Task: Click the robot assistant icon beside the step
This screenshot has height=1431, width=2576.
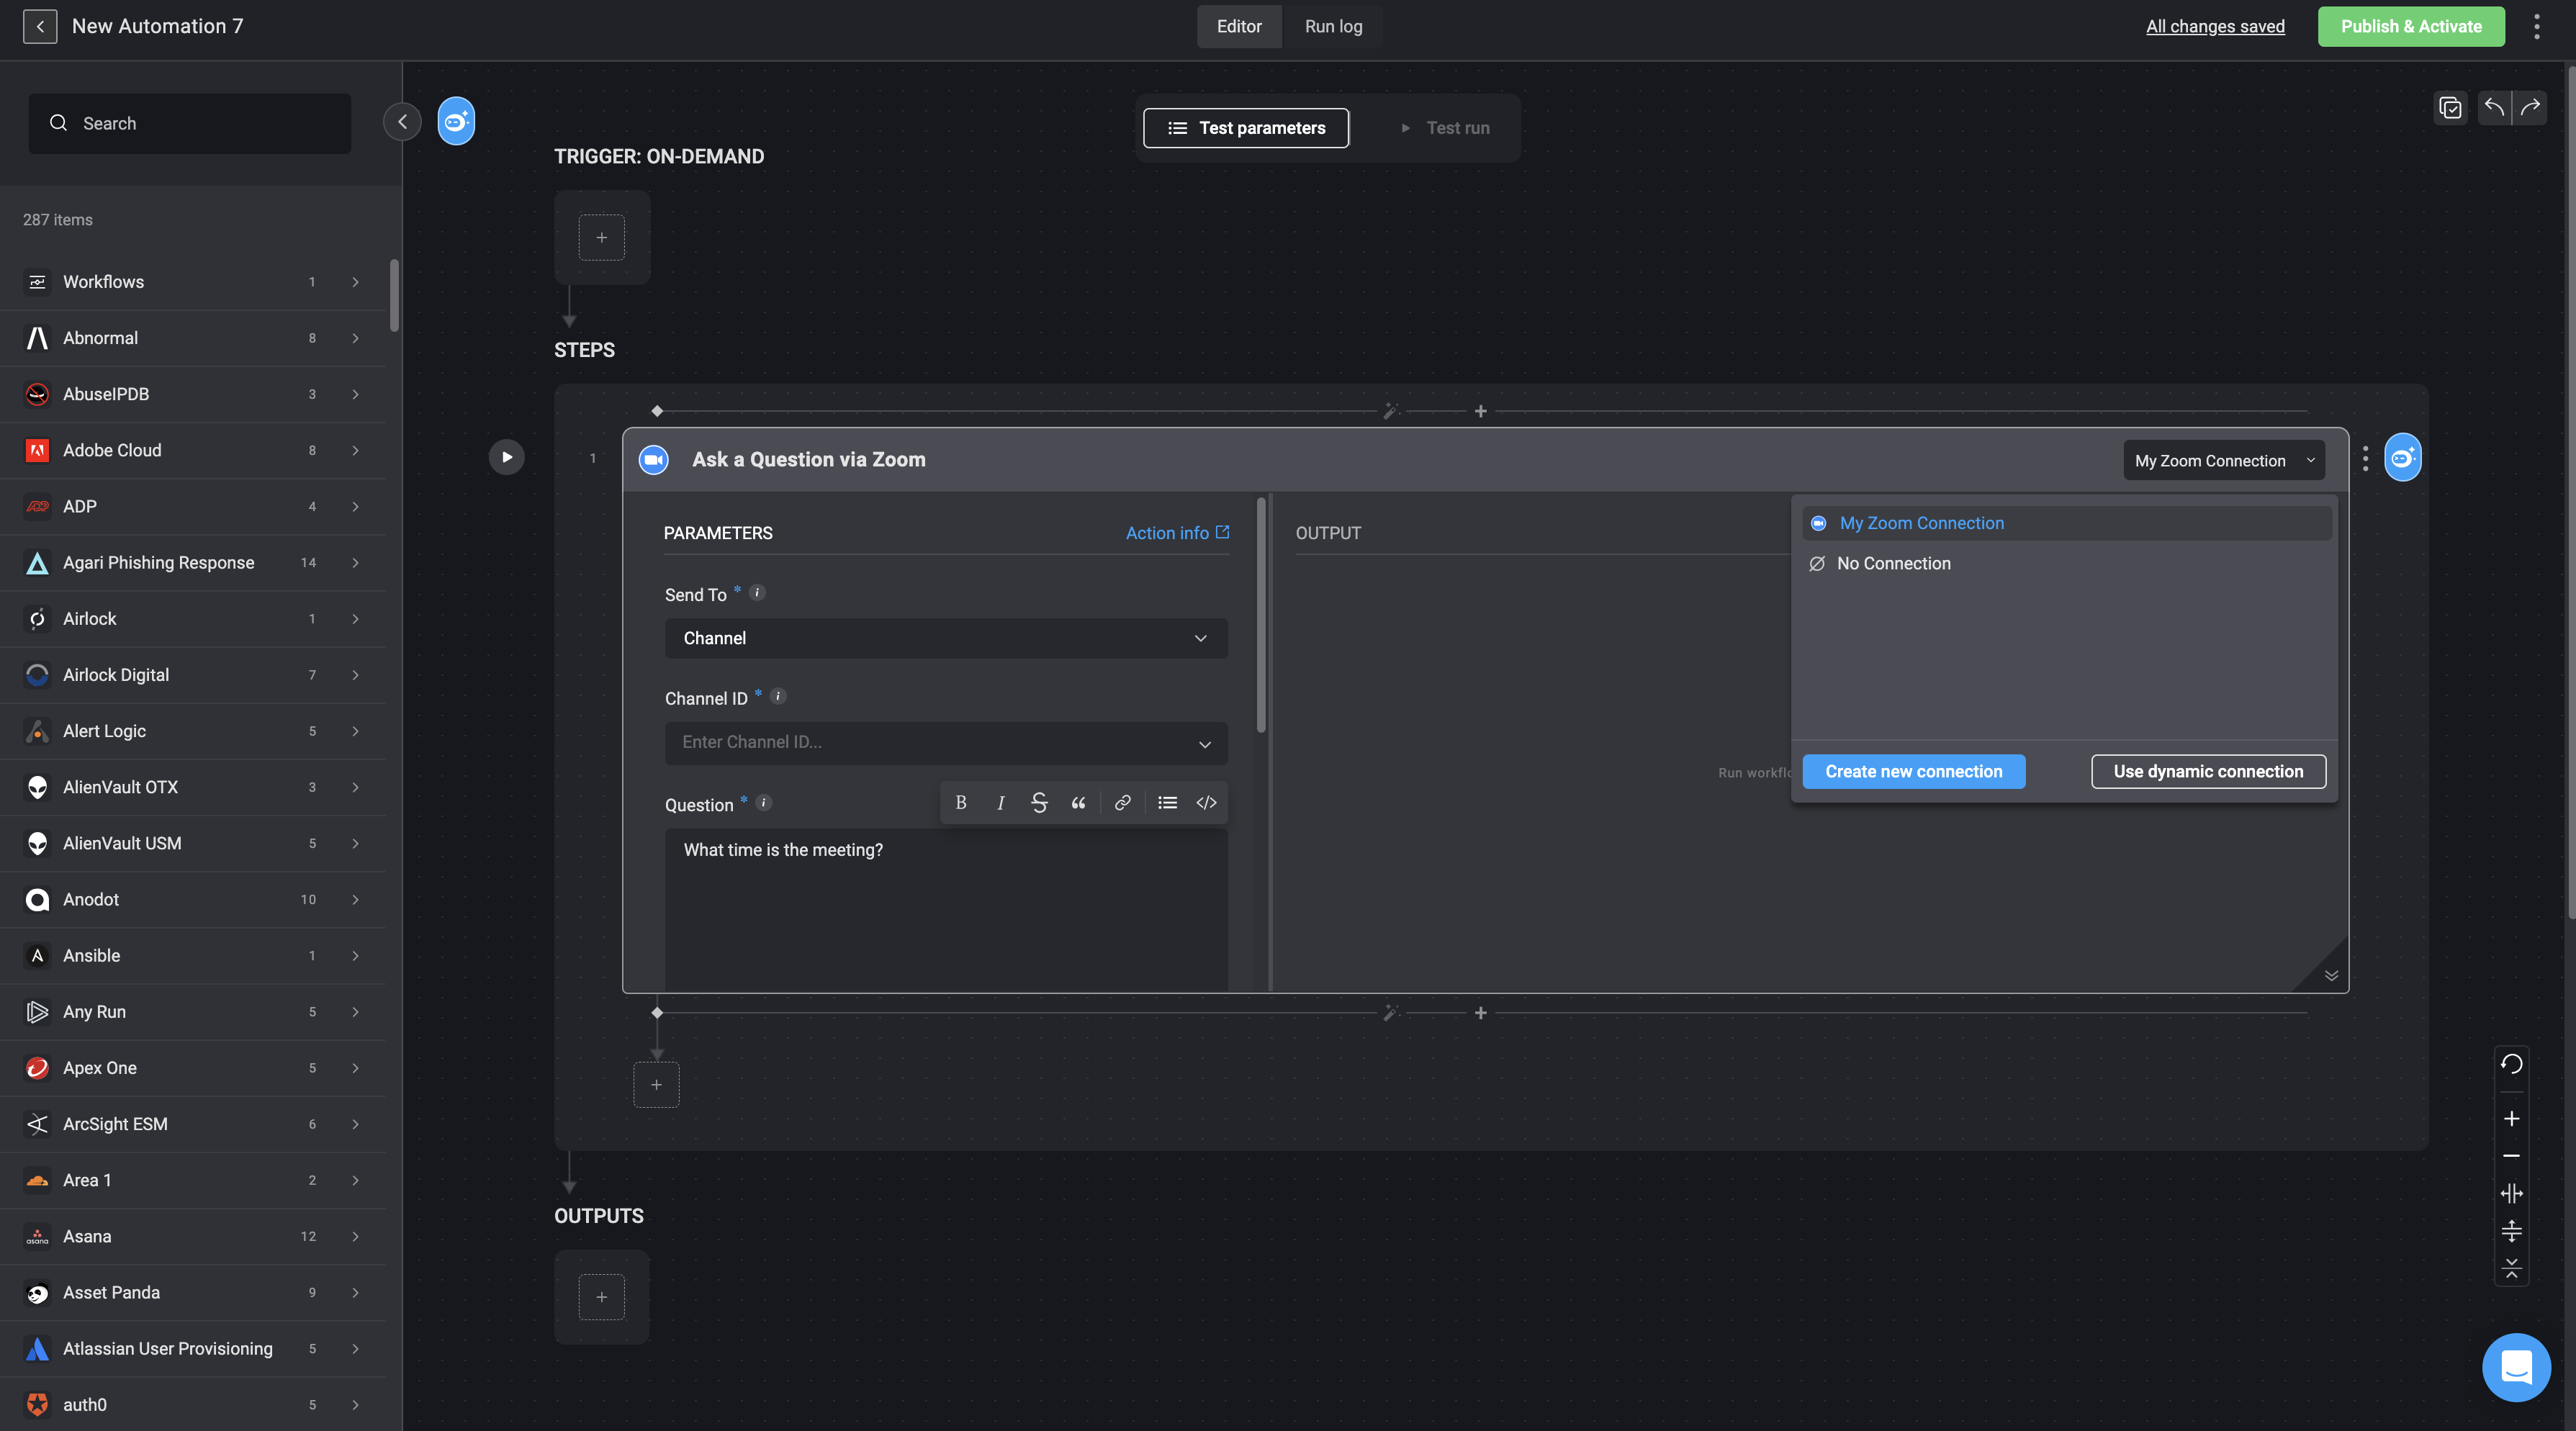Action: point(2402,457)
